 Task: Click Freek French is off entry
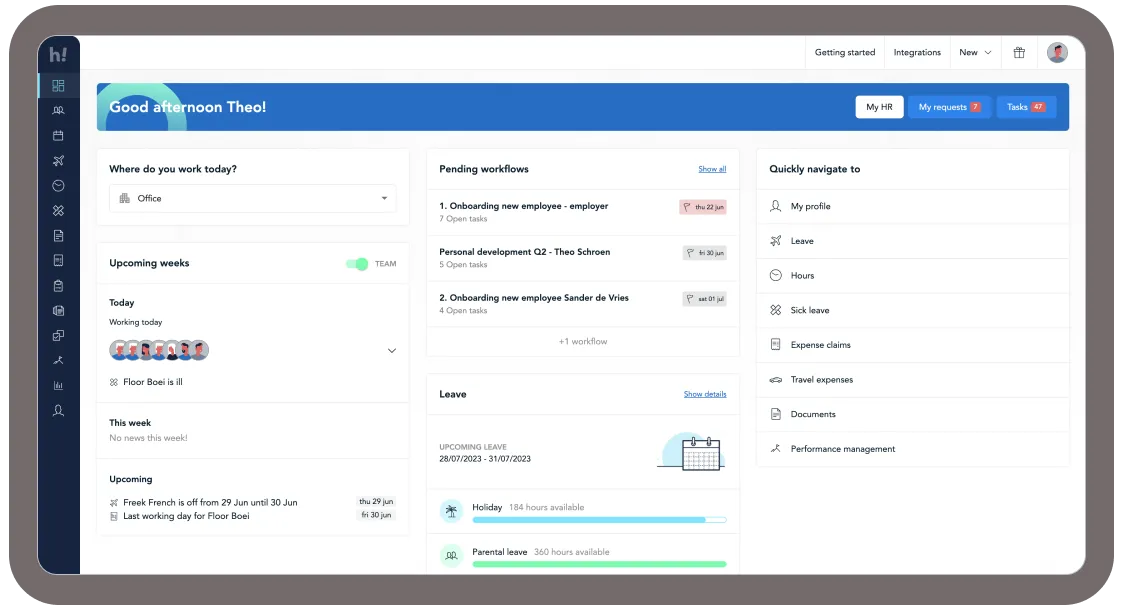click(210, 502)
